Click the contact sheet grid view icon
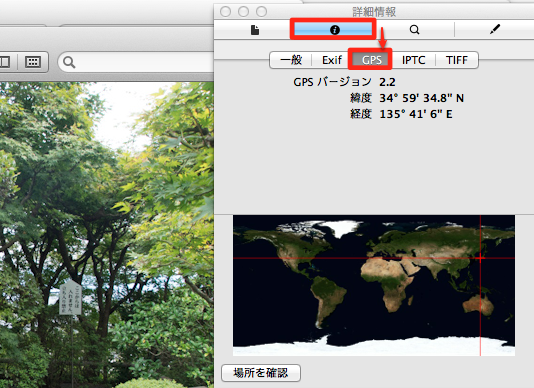534x388 pixels. (x=33, y=62)
